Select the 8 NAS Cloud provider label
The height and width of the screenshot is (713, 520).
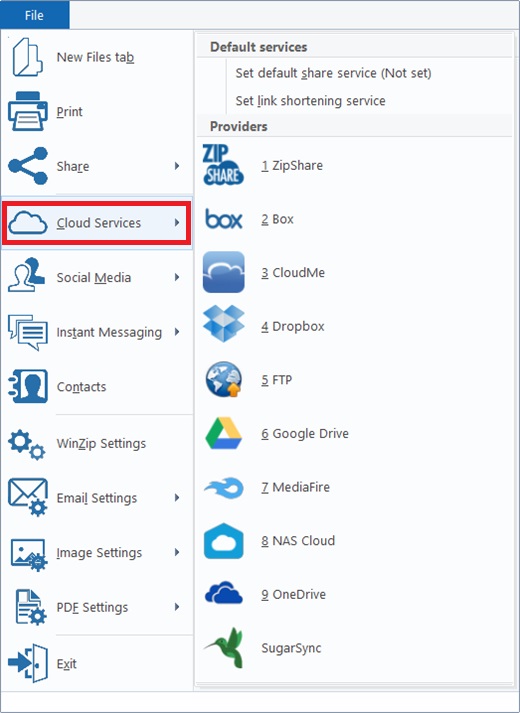pos(298,541)
